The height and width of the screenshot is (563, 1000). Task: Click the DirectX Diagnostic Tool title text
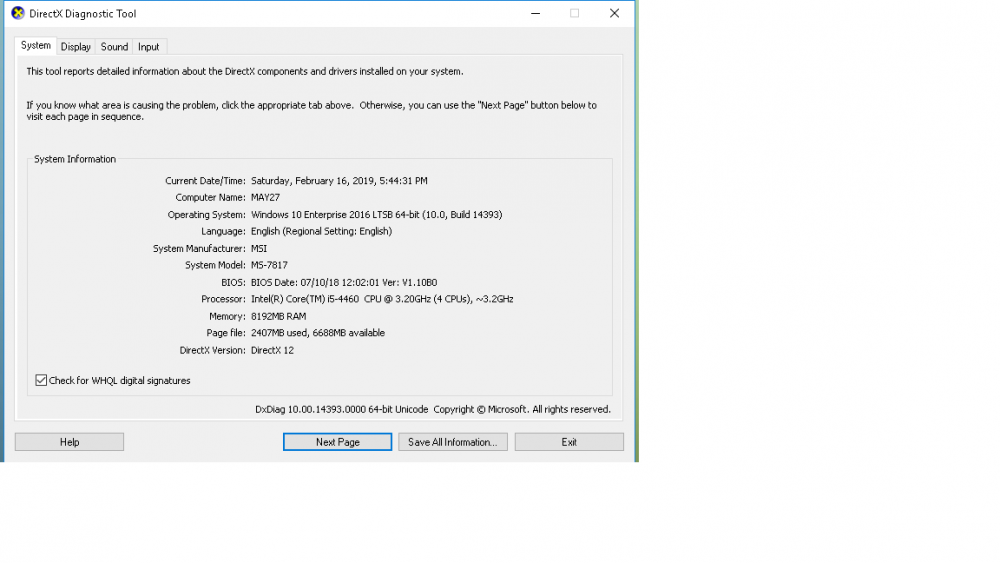(83, 14)
